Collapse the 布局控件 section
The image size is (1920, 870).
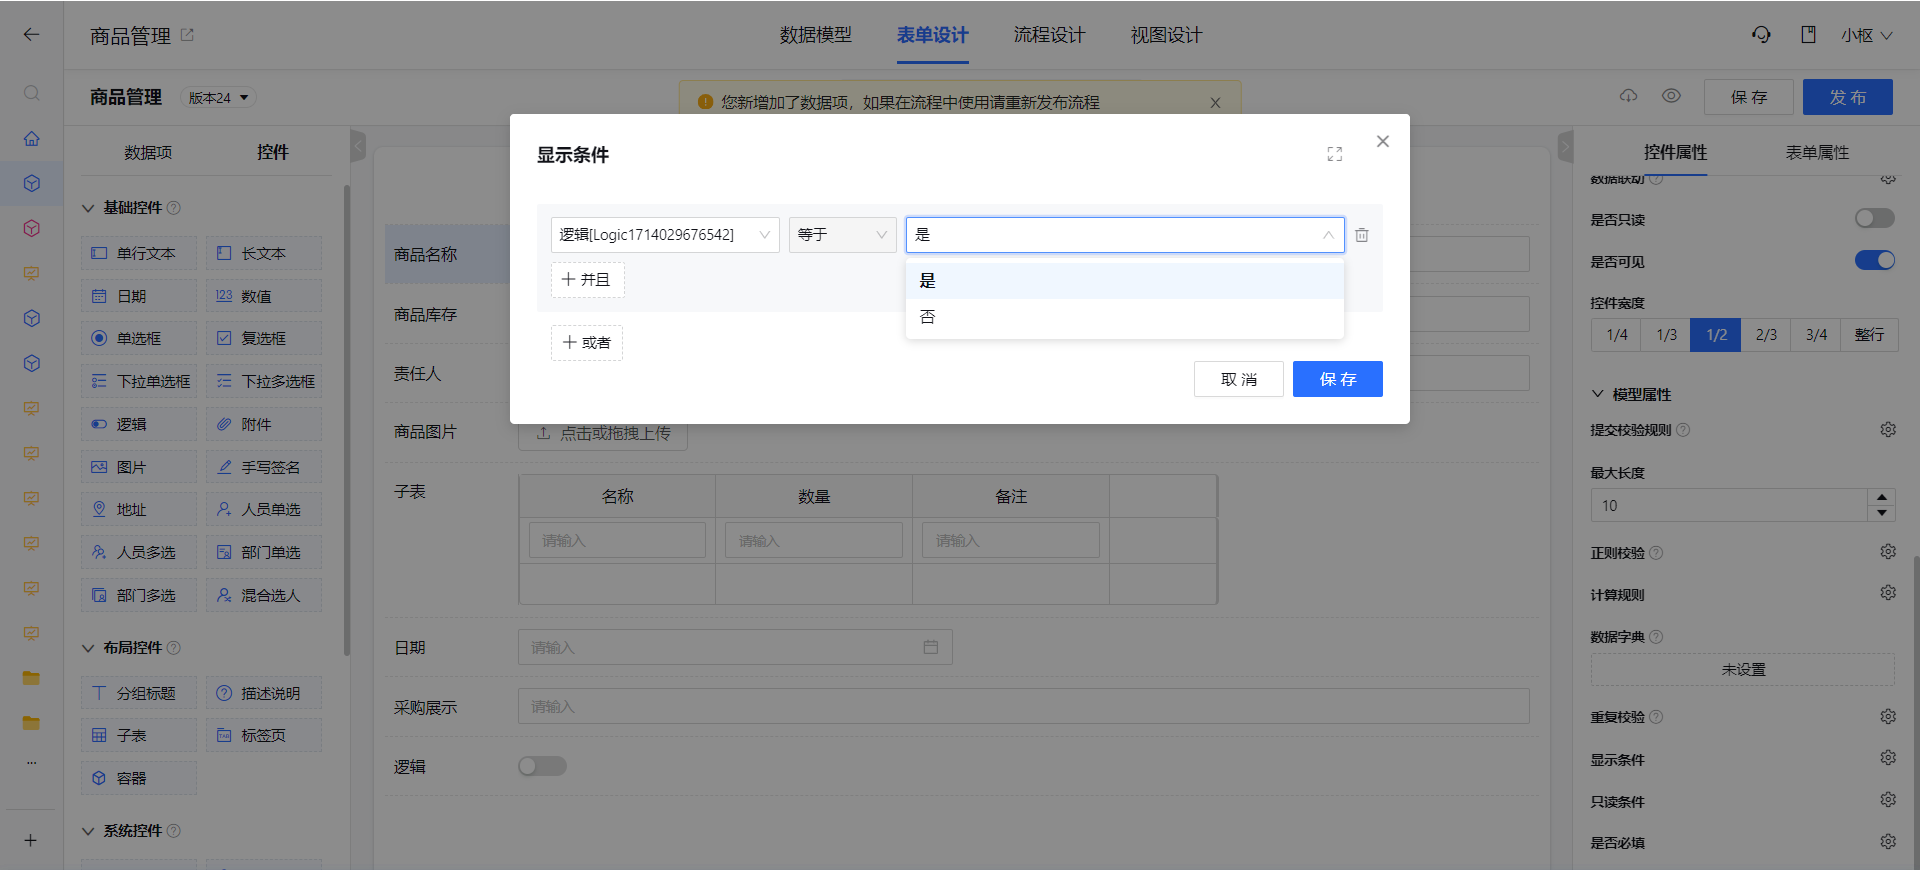pos(88,648)
